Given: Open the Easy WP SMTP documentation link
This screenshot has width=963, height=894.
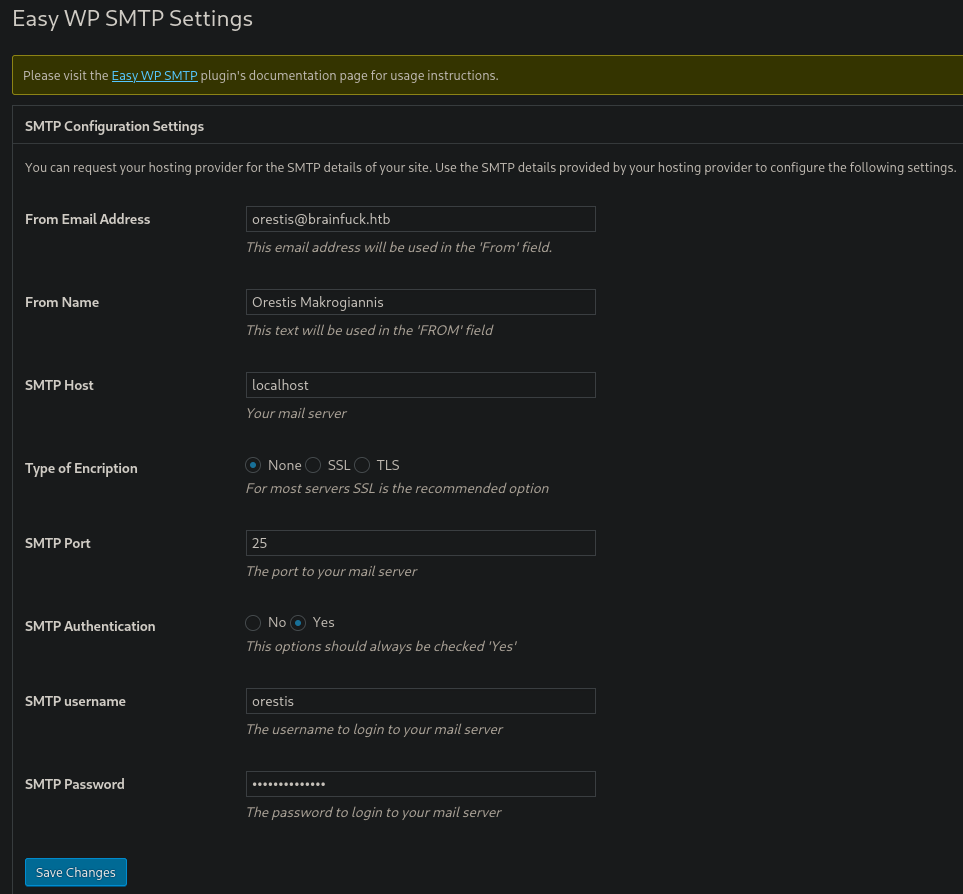Looking at the screenshot, I should [x=154, y=75].
